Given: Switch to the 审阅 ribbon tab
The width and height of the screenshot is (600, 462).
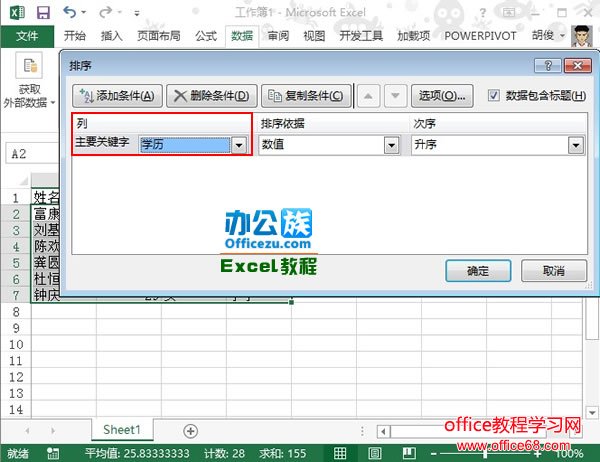Looking at the screenshot, I should (278, 36).
